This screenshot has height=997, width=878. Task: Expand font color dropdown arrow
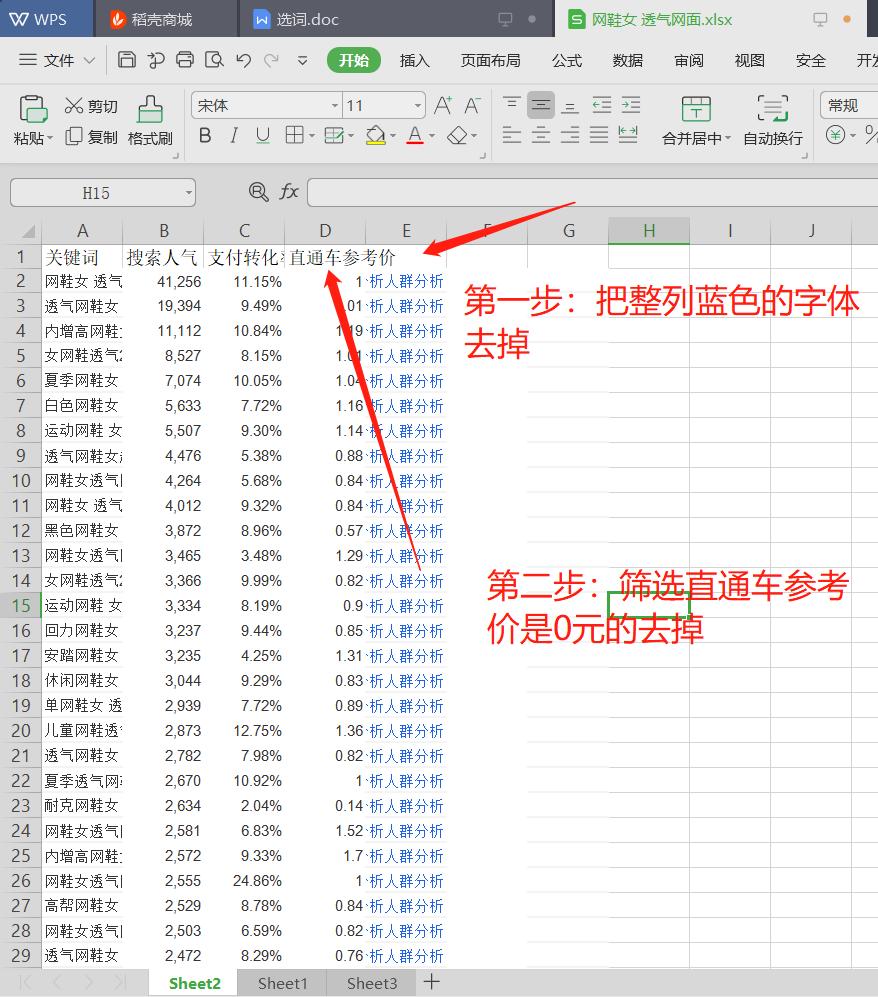432,135
